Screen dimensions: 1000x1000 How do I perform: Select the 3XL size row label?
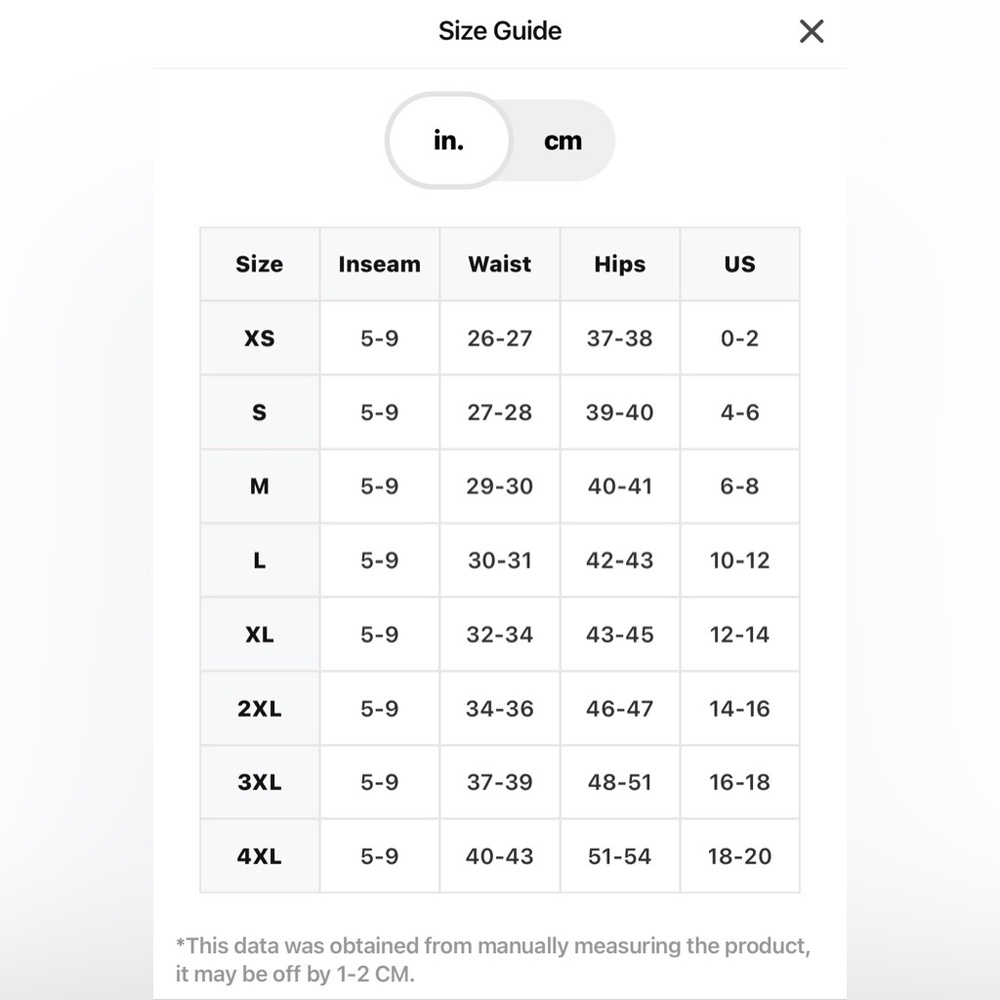coord(259,782)
